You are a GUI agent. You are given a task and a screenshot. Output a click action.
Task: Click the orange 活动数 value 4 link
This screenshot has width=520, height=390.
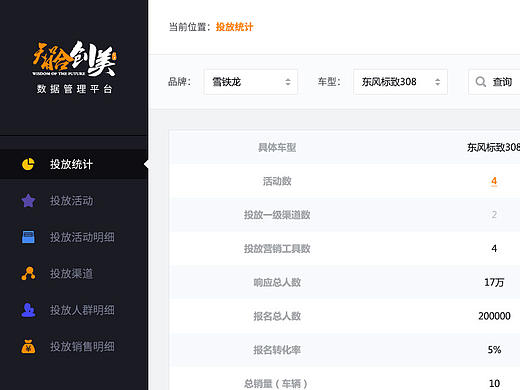tap(494, 181)
